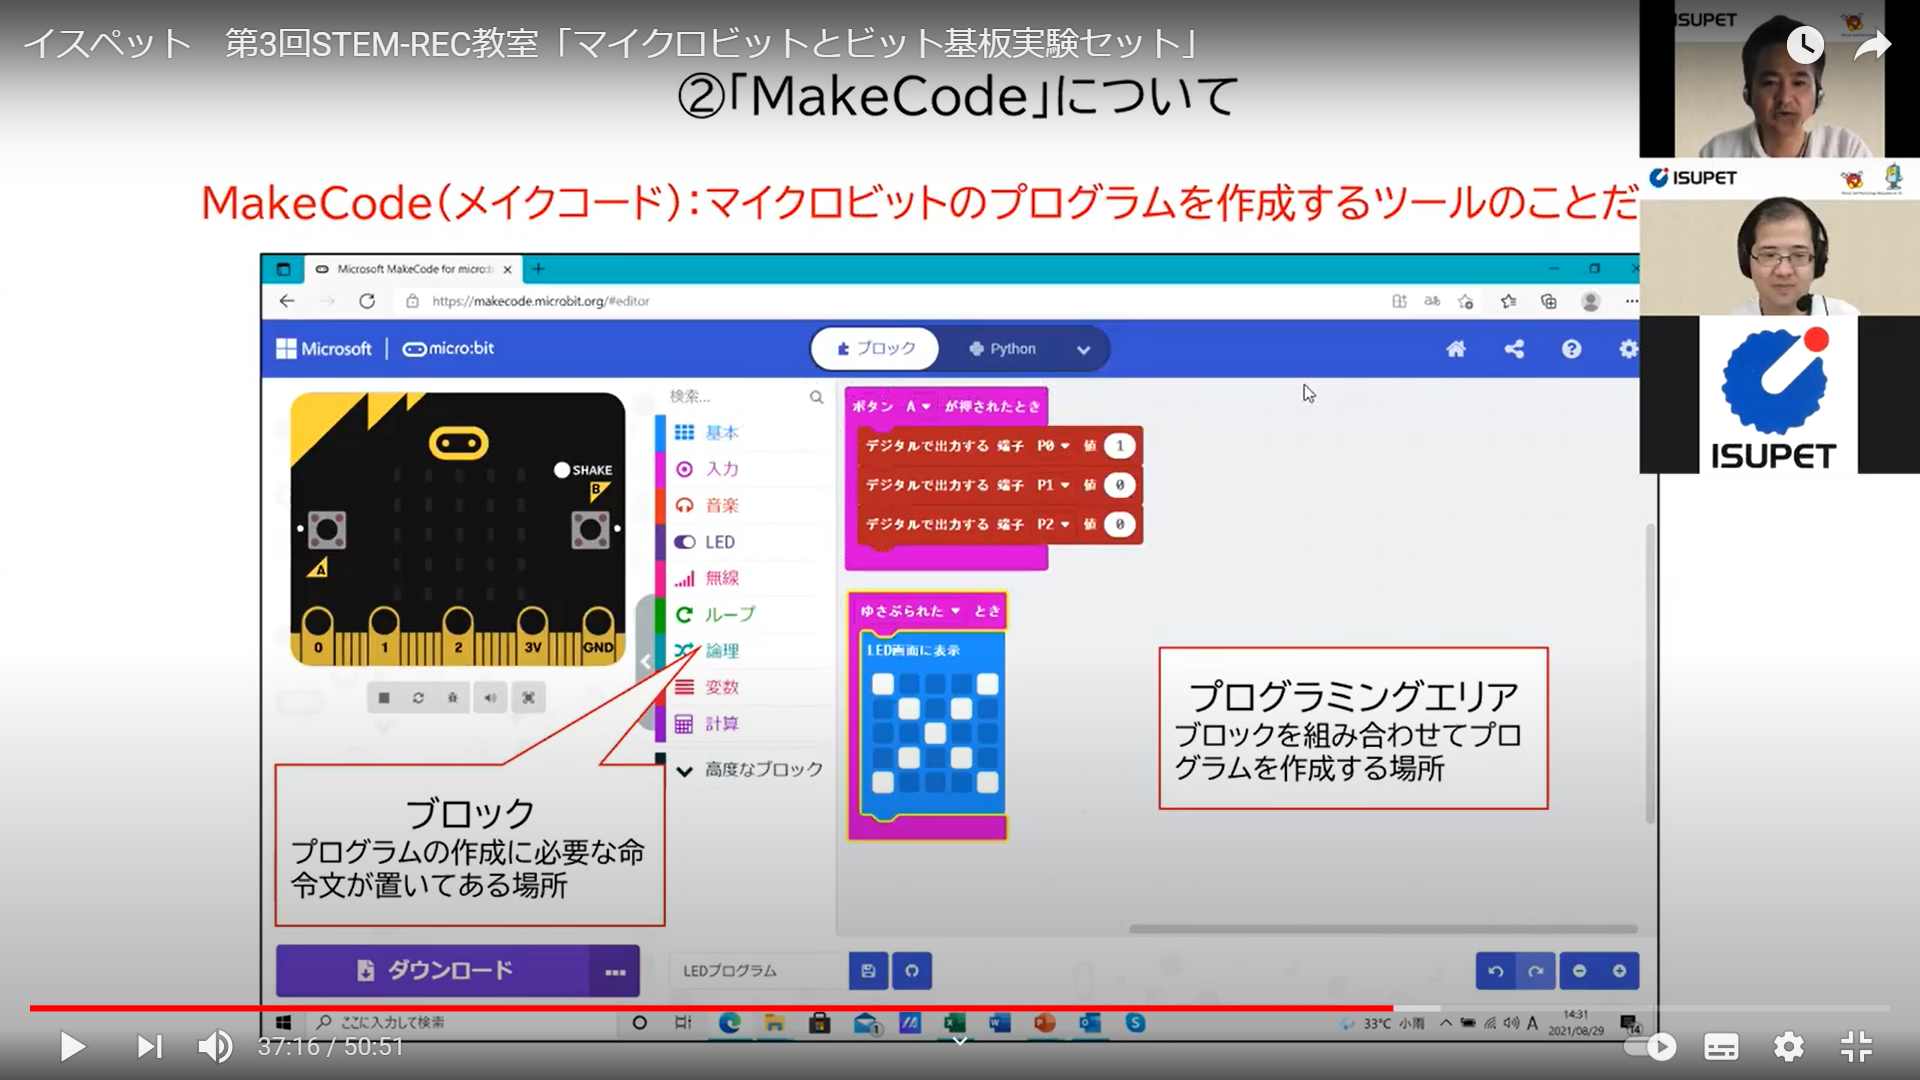Open Excel from the taskbar

[954, 1023]
